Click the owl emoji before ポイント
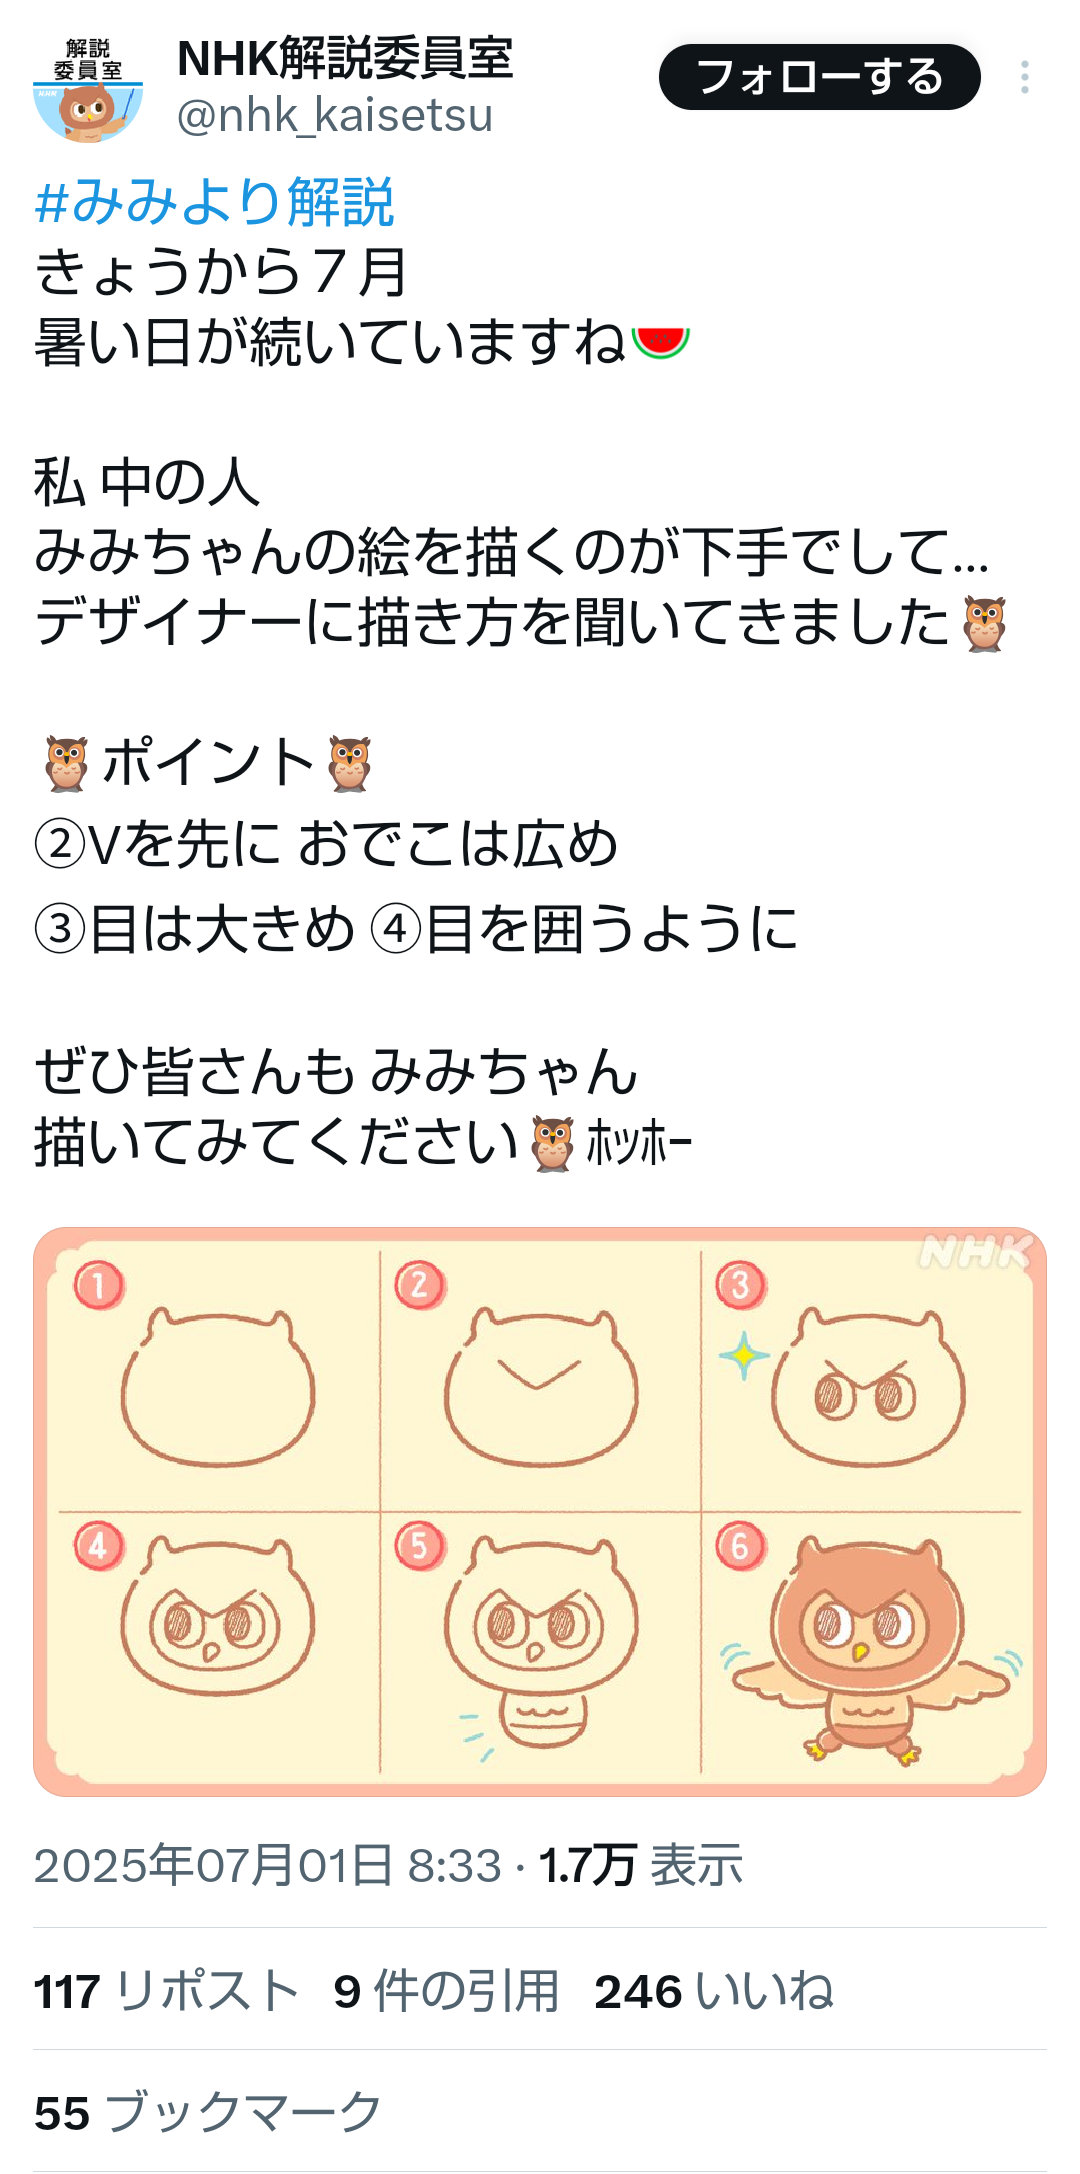Viewport: 1080px width, 2174px height. [66, 764]
